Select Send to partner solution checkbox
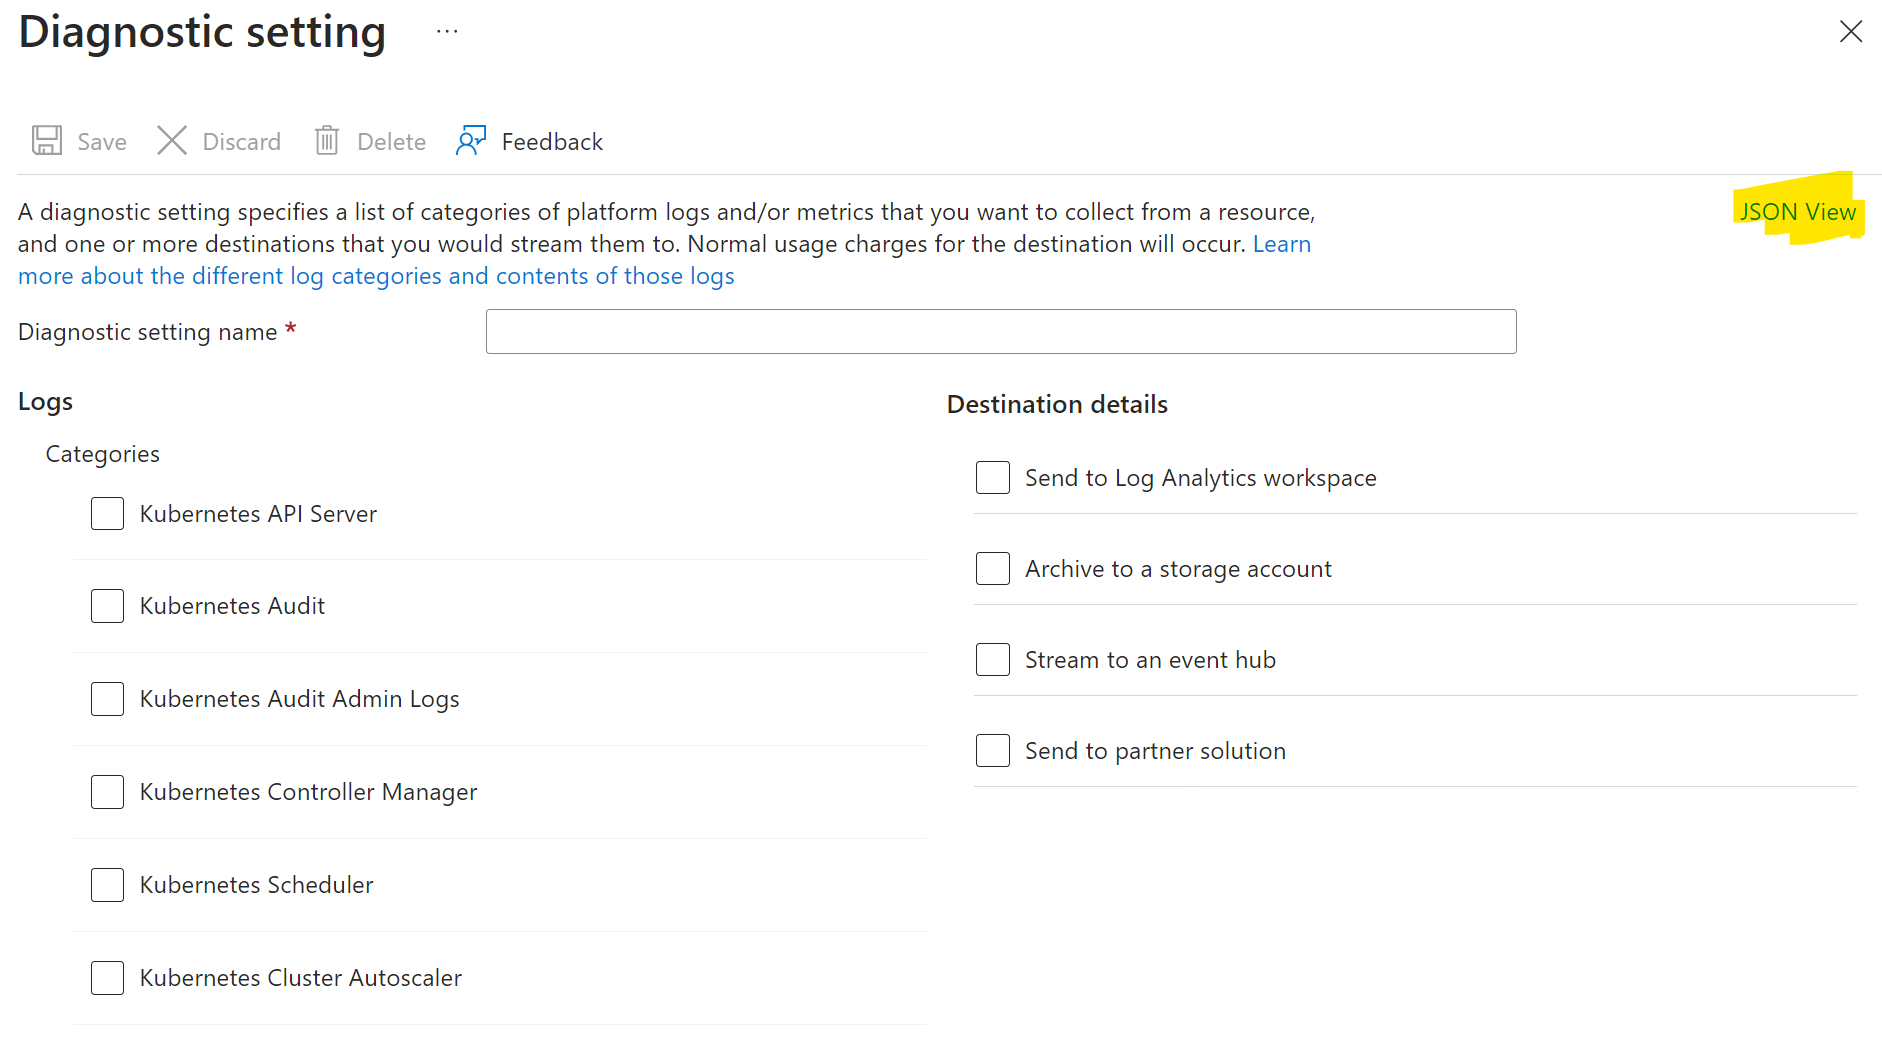The width and height of the screenshot is (1882, 1038). click(x=993, y=751)
